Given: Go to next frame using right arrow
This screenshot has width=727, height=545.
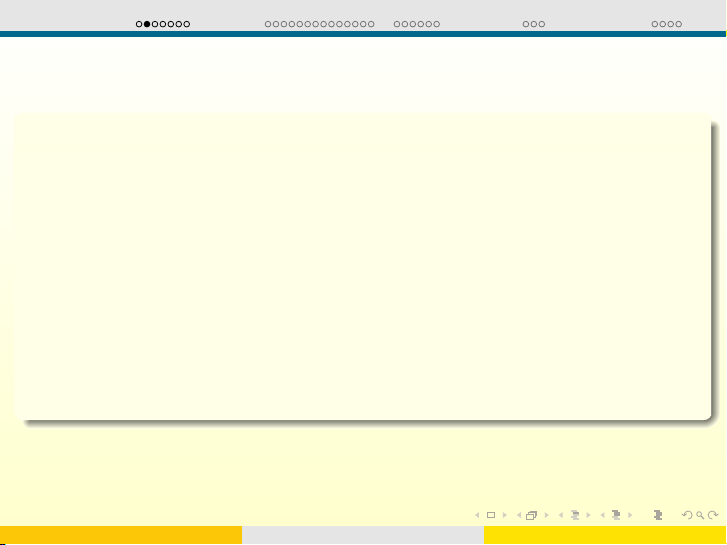Looking at the screenshot, I should coord(546,515).
